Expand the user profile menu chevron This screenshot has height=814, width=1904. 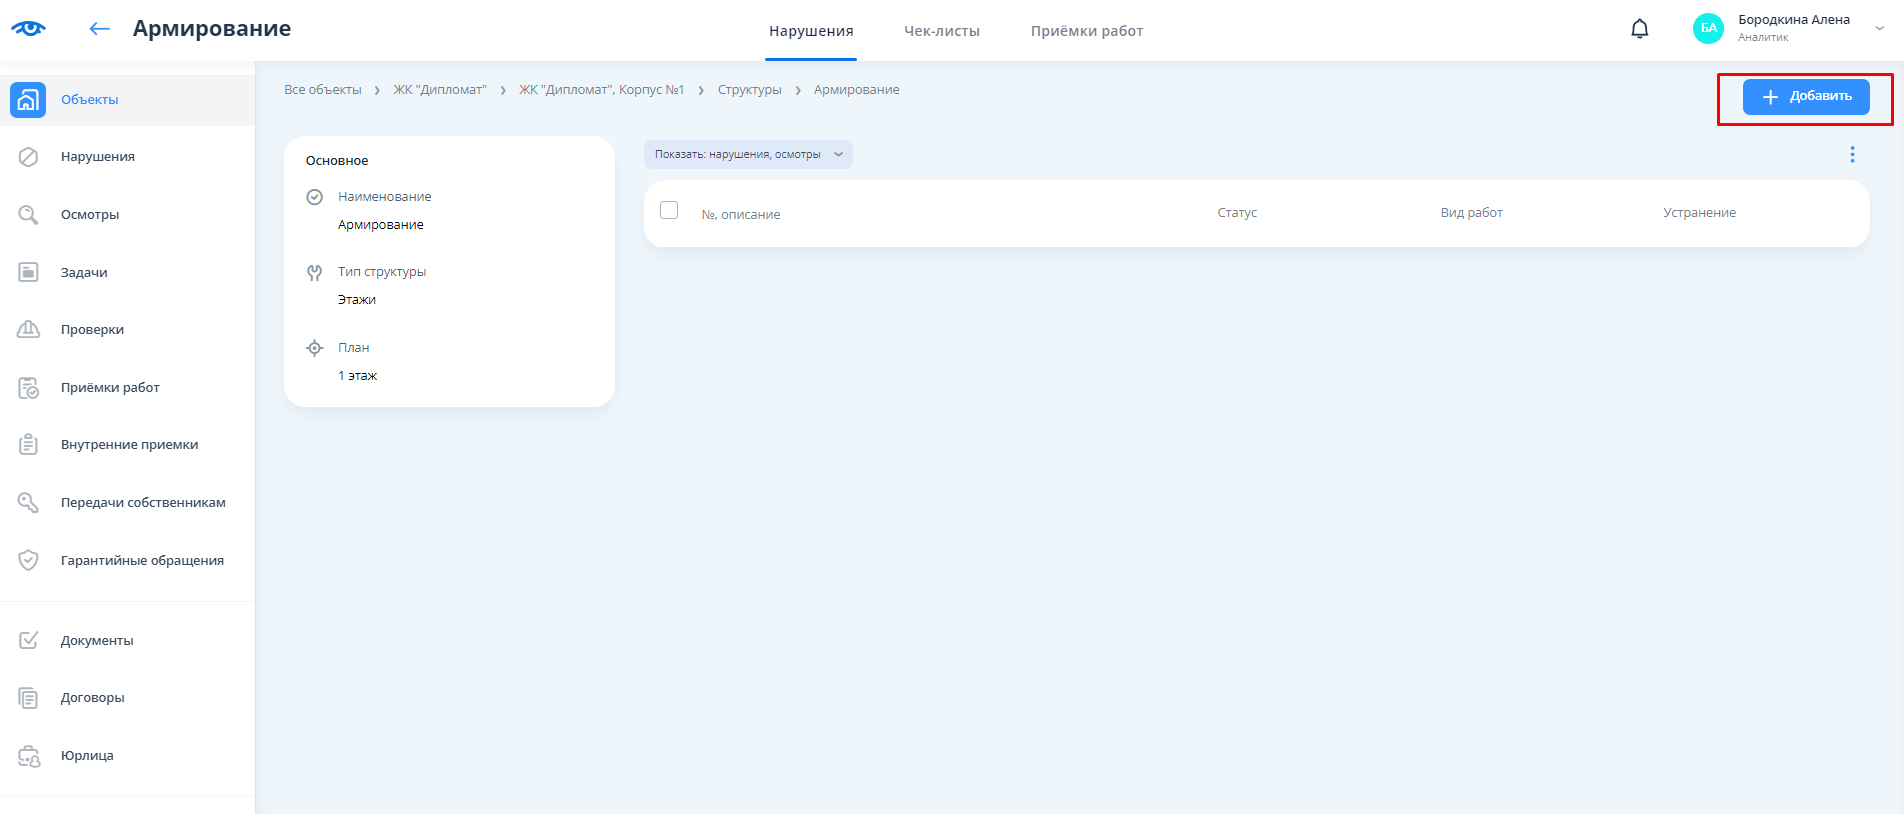(1879, 29)
